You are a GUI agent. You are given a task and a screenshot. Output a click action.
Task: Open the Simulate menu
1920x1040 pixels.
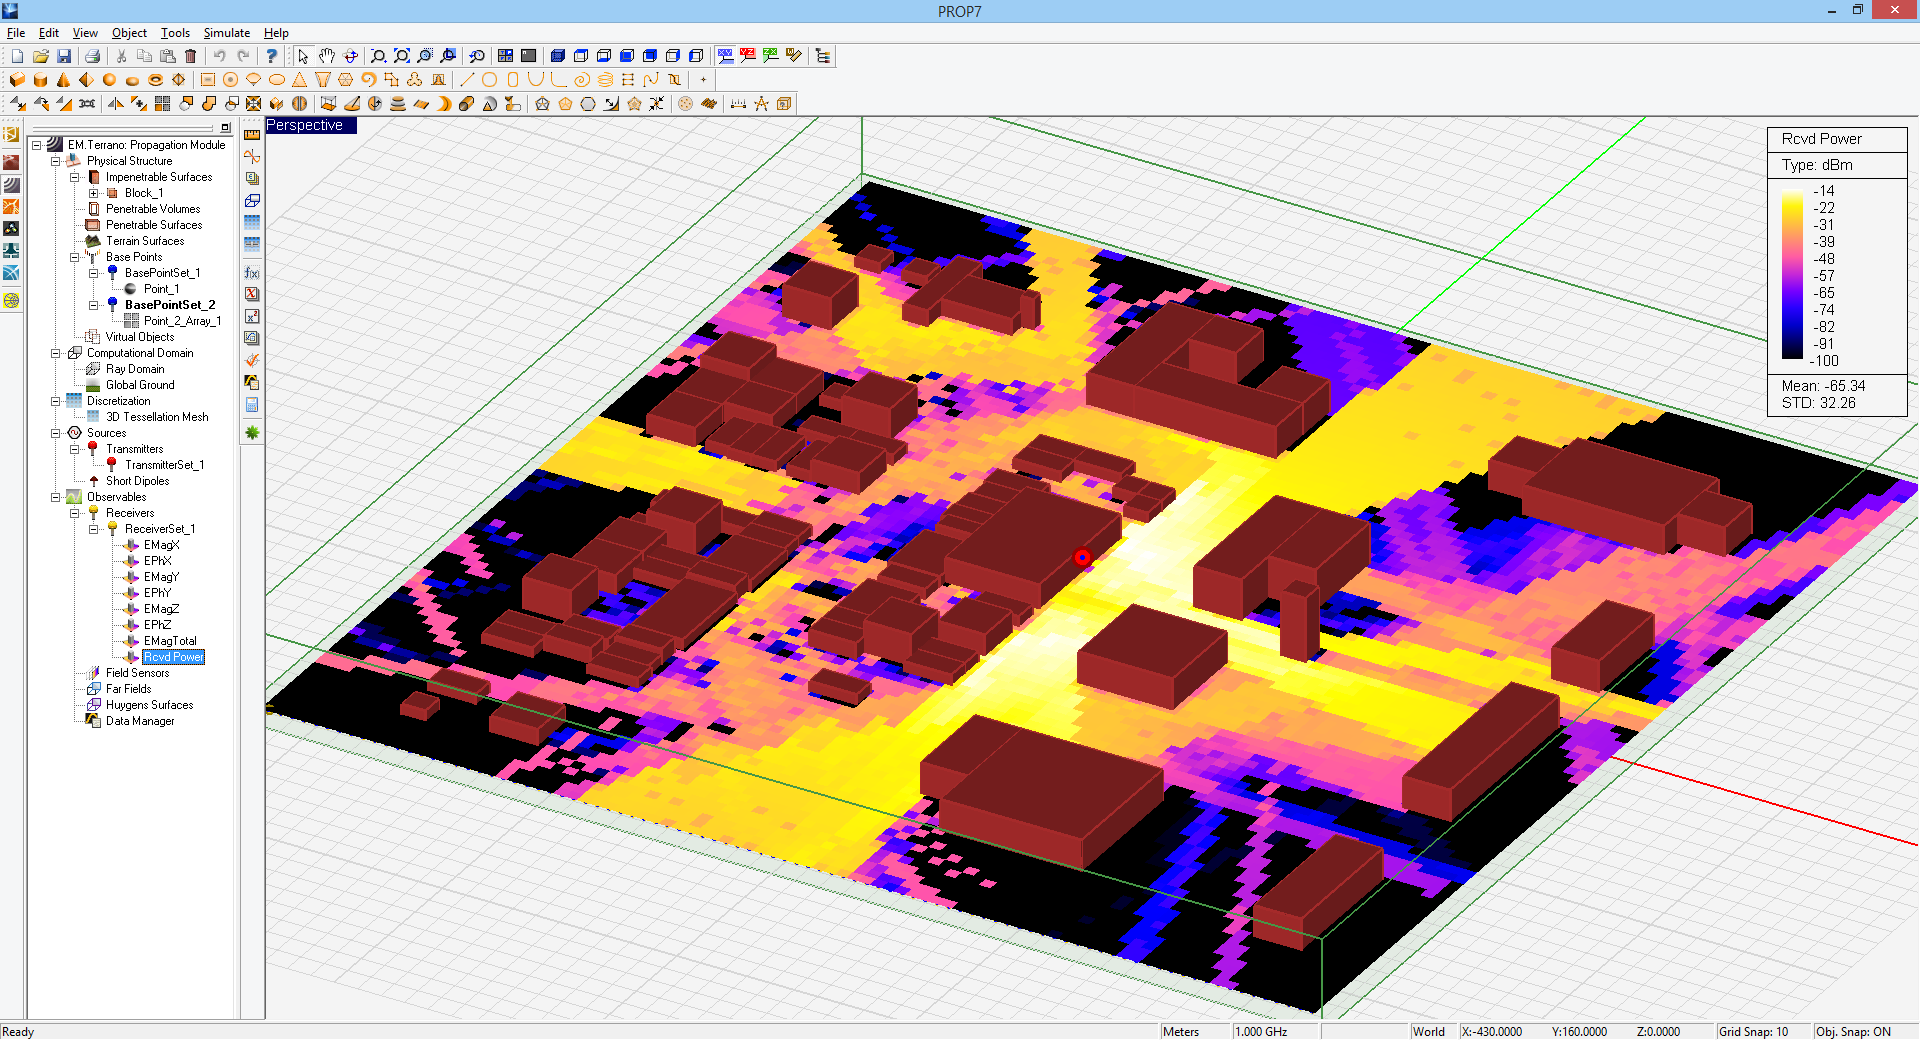pyautogui.click(x=226, y=33)
